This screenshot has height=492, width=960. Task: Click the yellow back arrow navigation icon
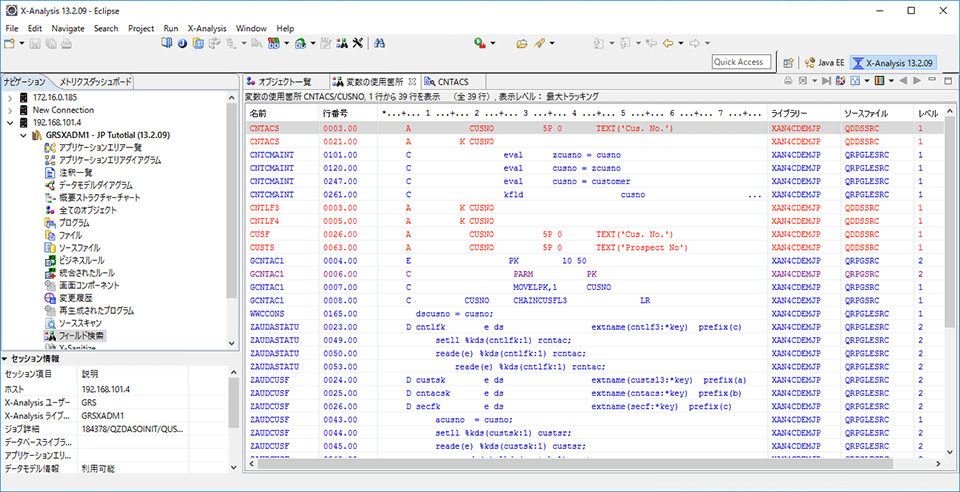(668, 43)
